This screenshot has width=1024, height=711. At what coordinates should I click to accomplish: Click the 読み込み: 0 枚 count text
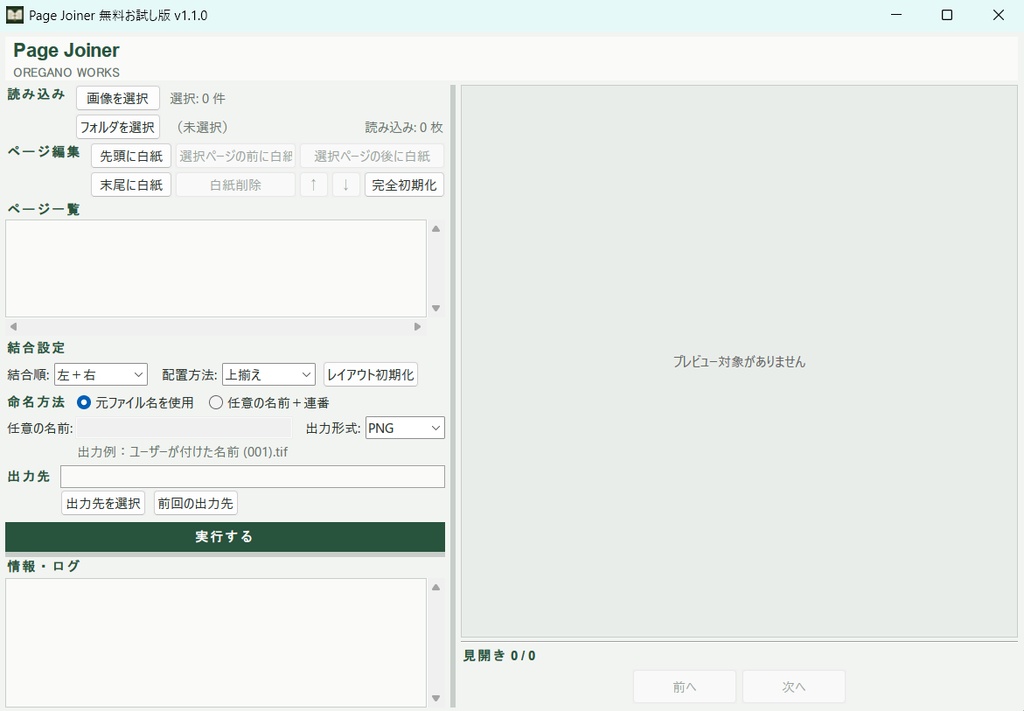click(x=404, y=127)
